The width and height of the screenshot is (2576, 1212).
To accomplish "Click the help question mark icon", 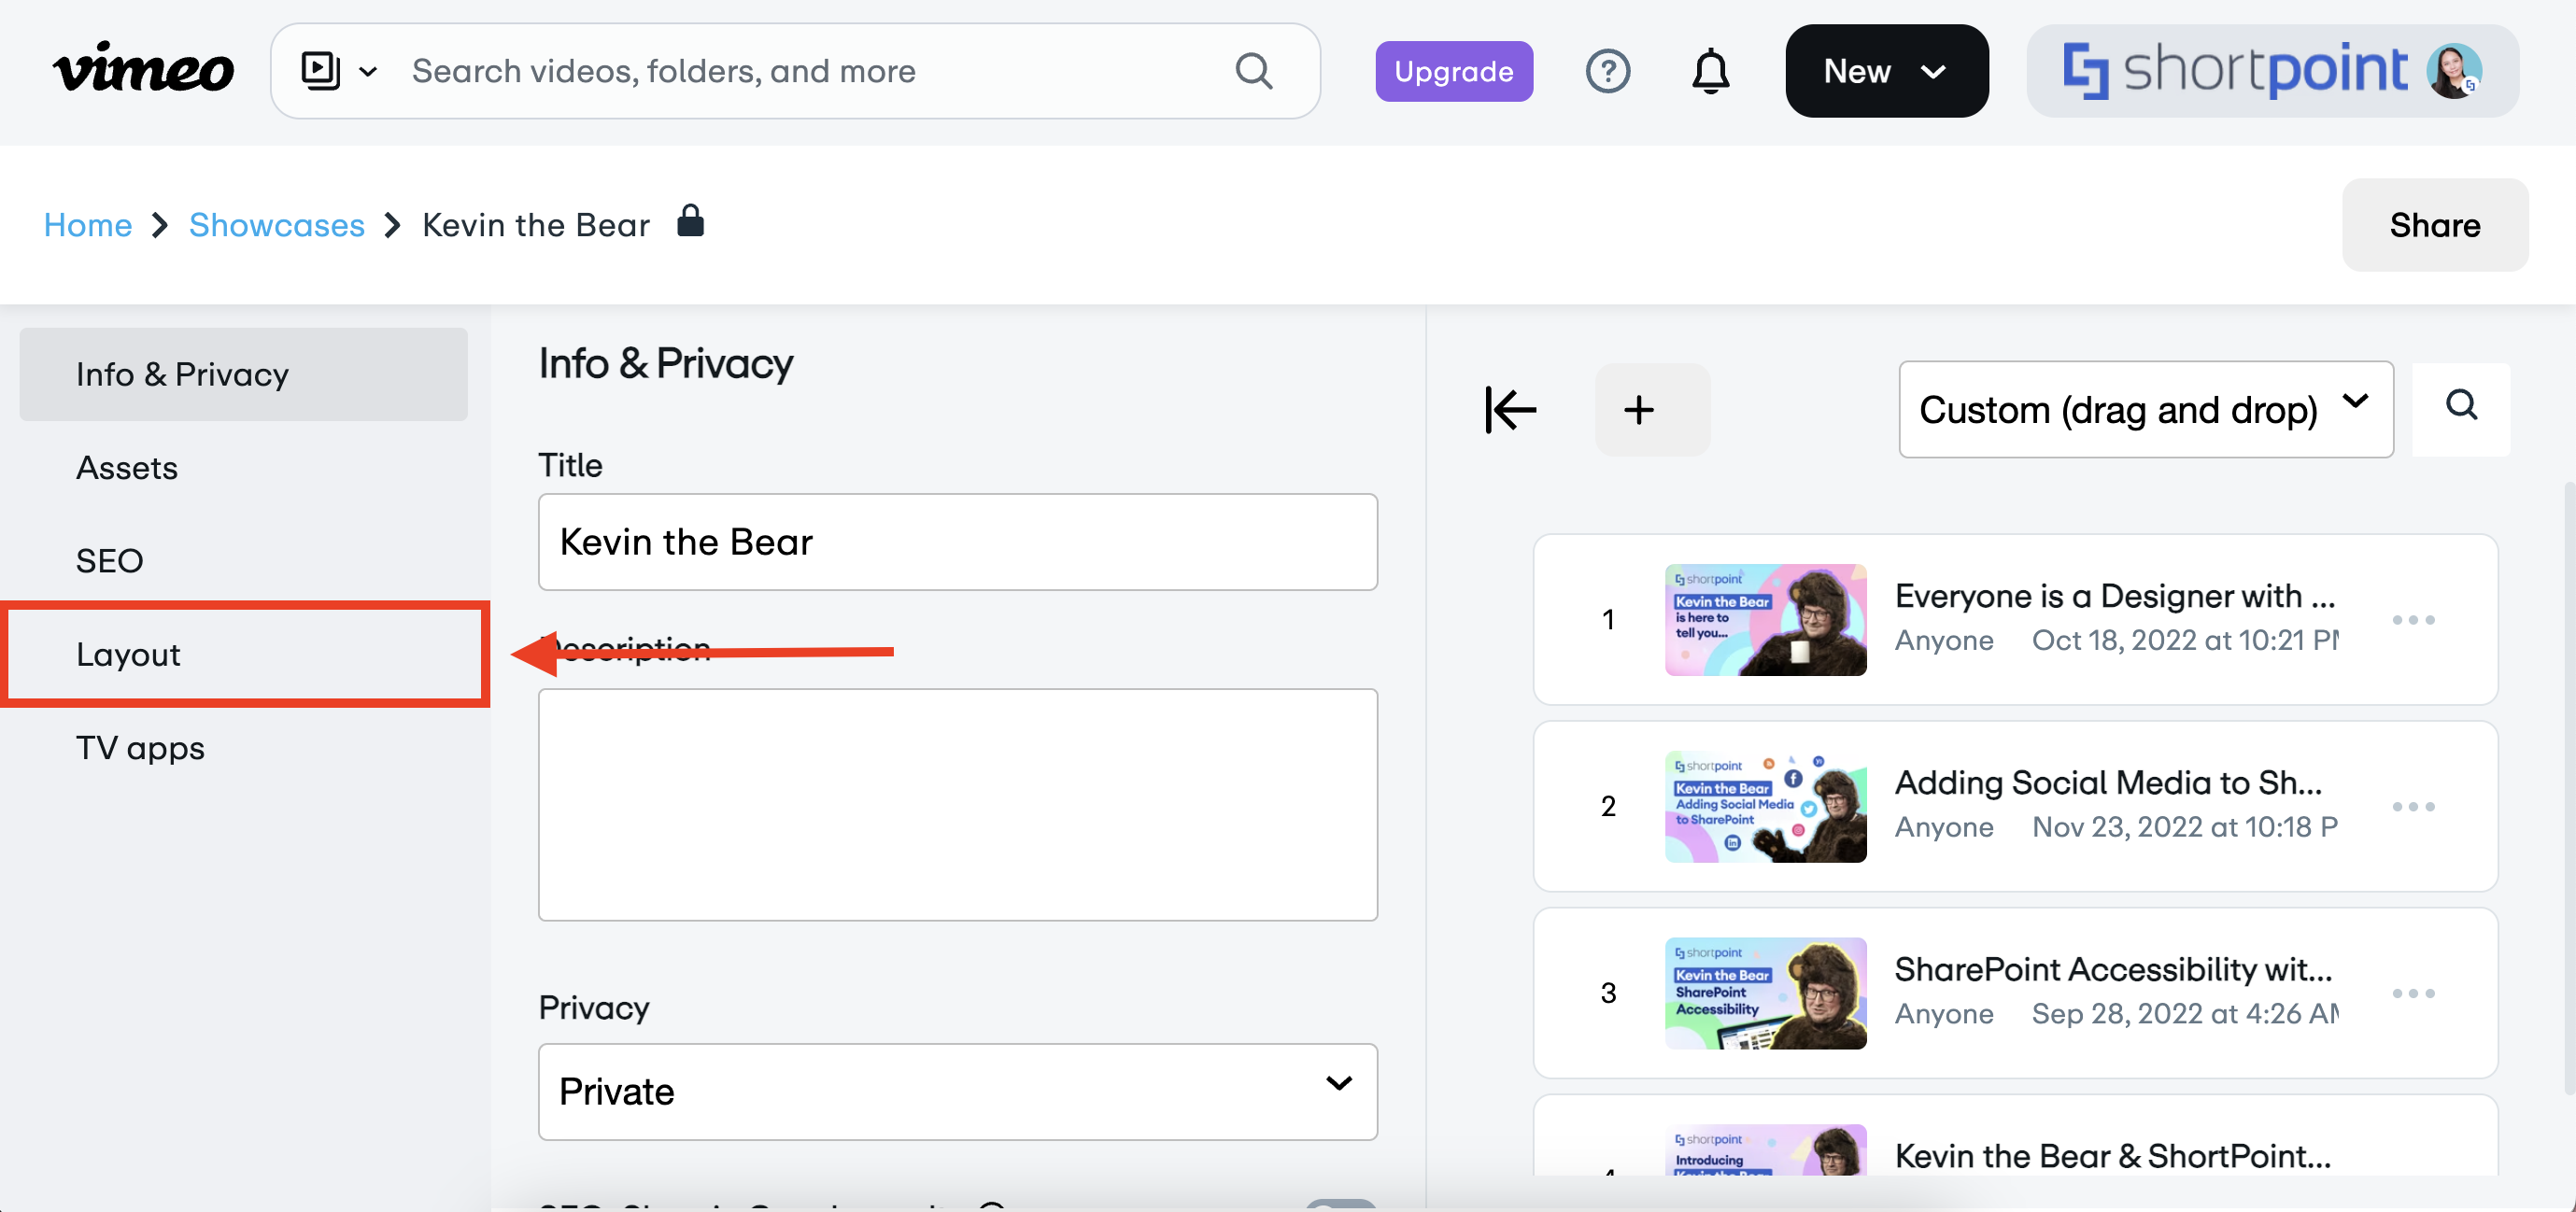I will 1607,71.
